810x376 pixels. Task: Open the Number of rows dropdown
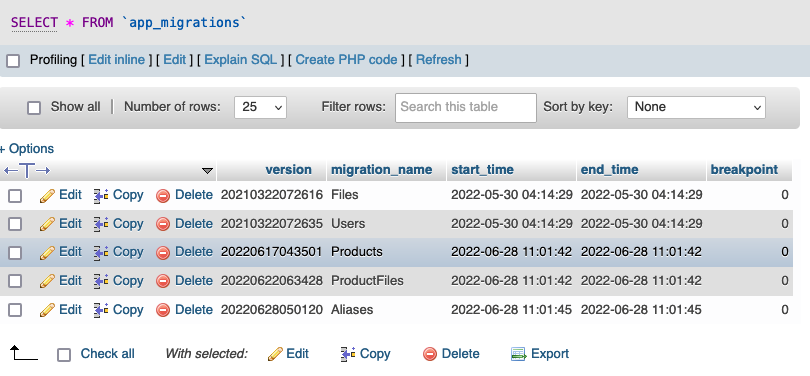260,107
